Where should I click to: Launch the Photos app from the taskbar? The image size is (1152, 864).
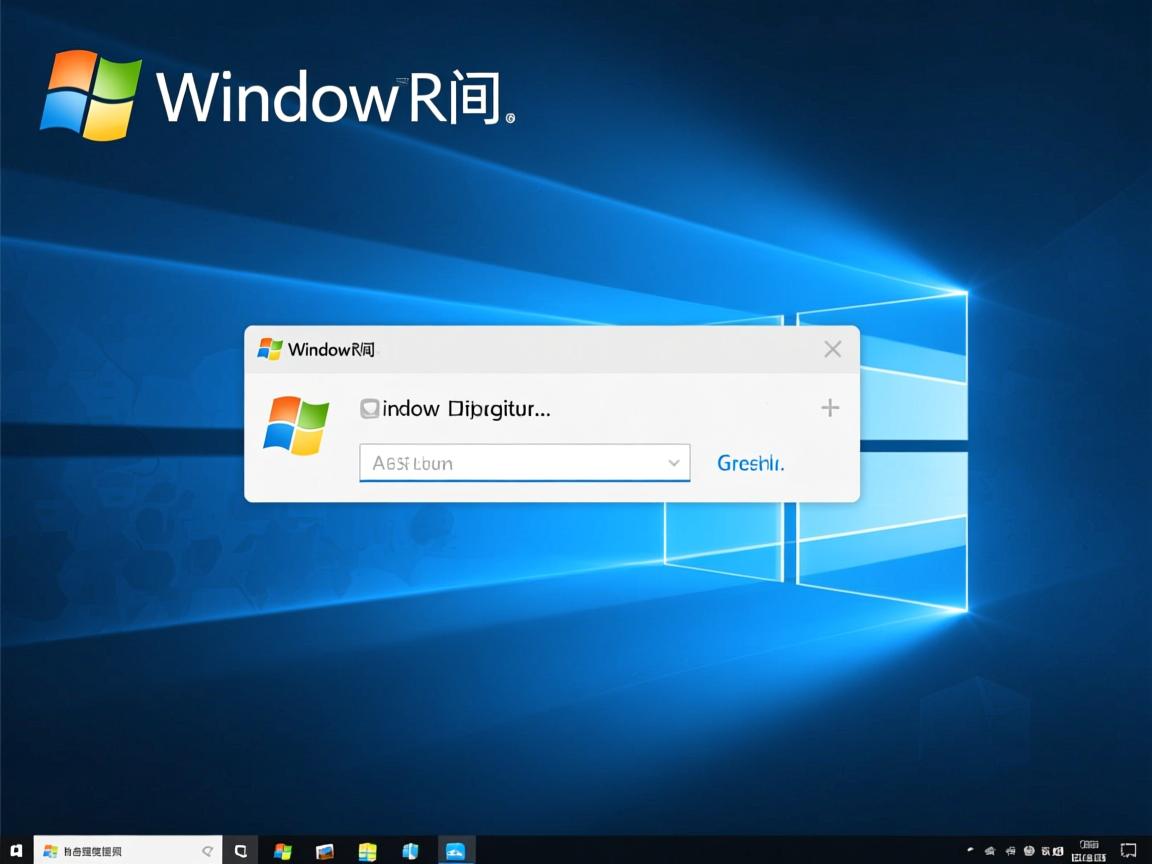pos(323,851)
